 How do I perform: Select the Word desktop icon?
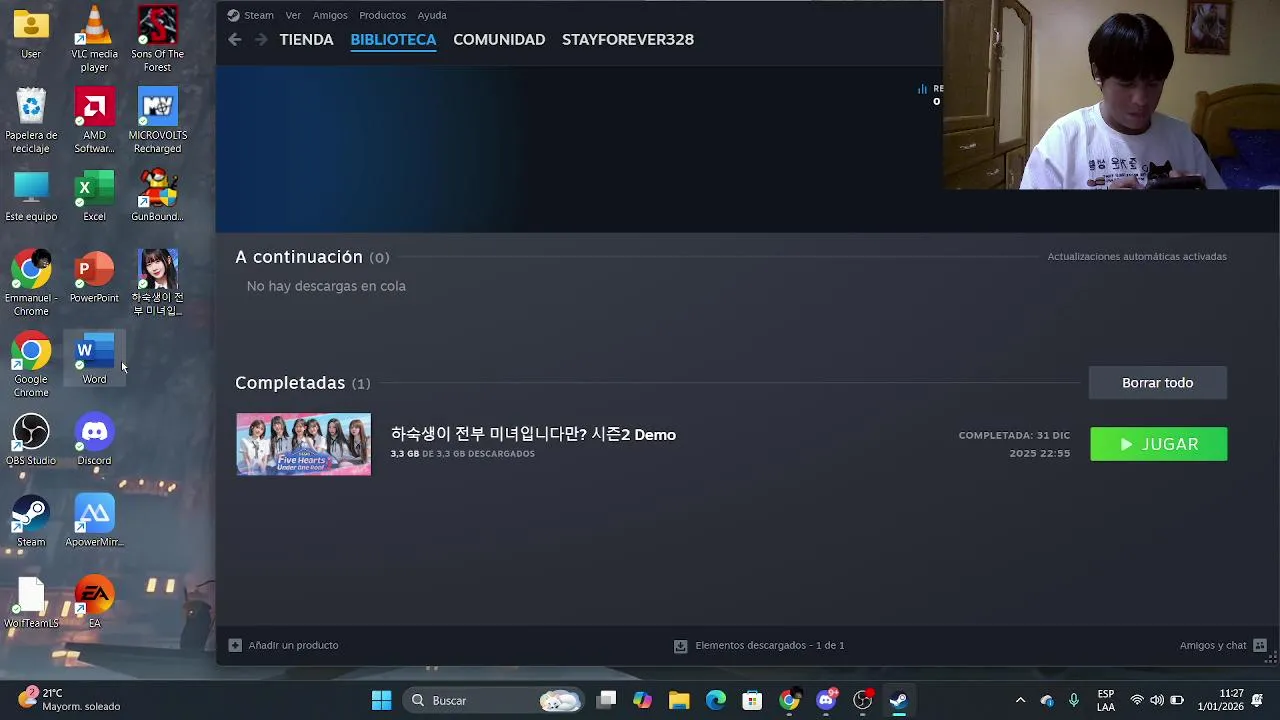pos(94,359)
